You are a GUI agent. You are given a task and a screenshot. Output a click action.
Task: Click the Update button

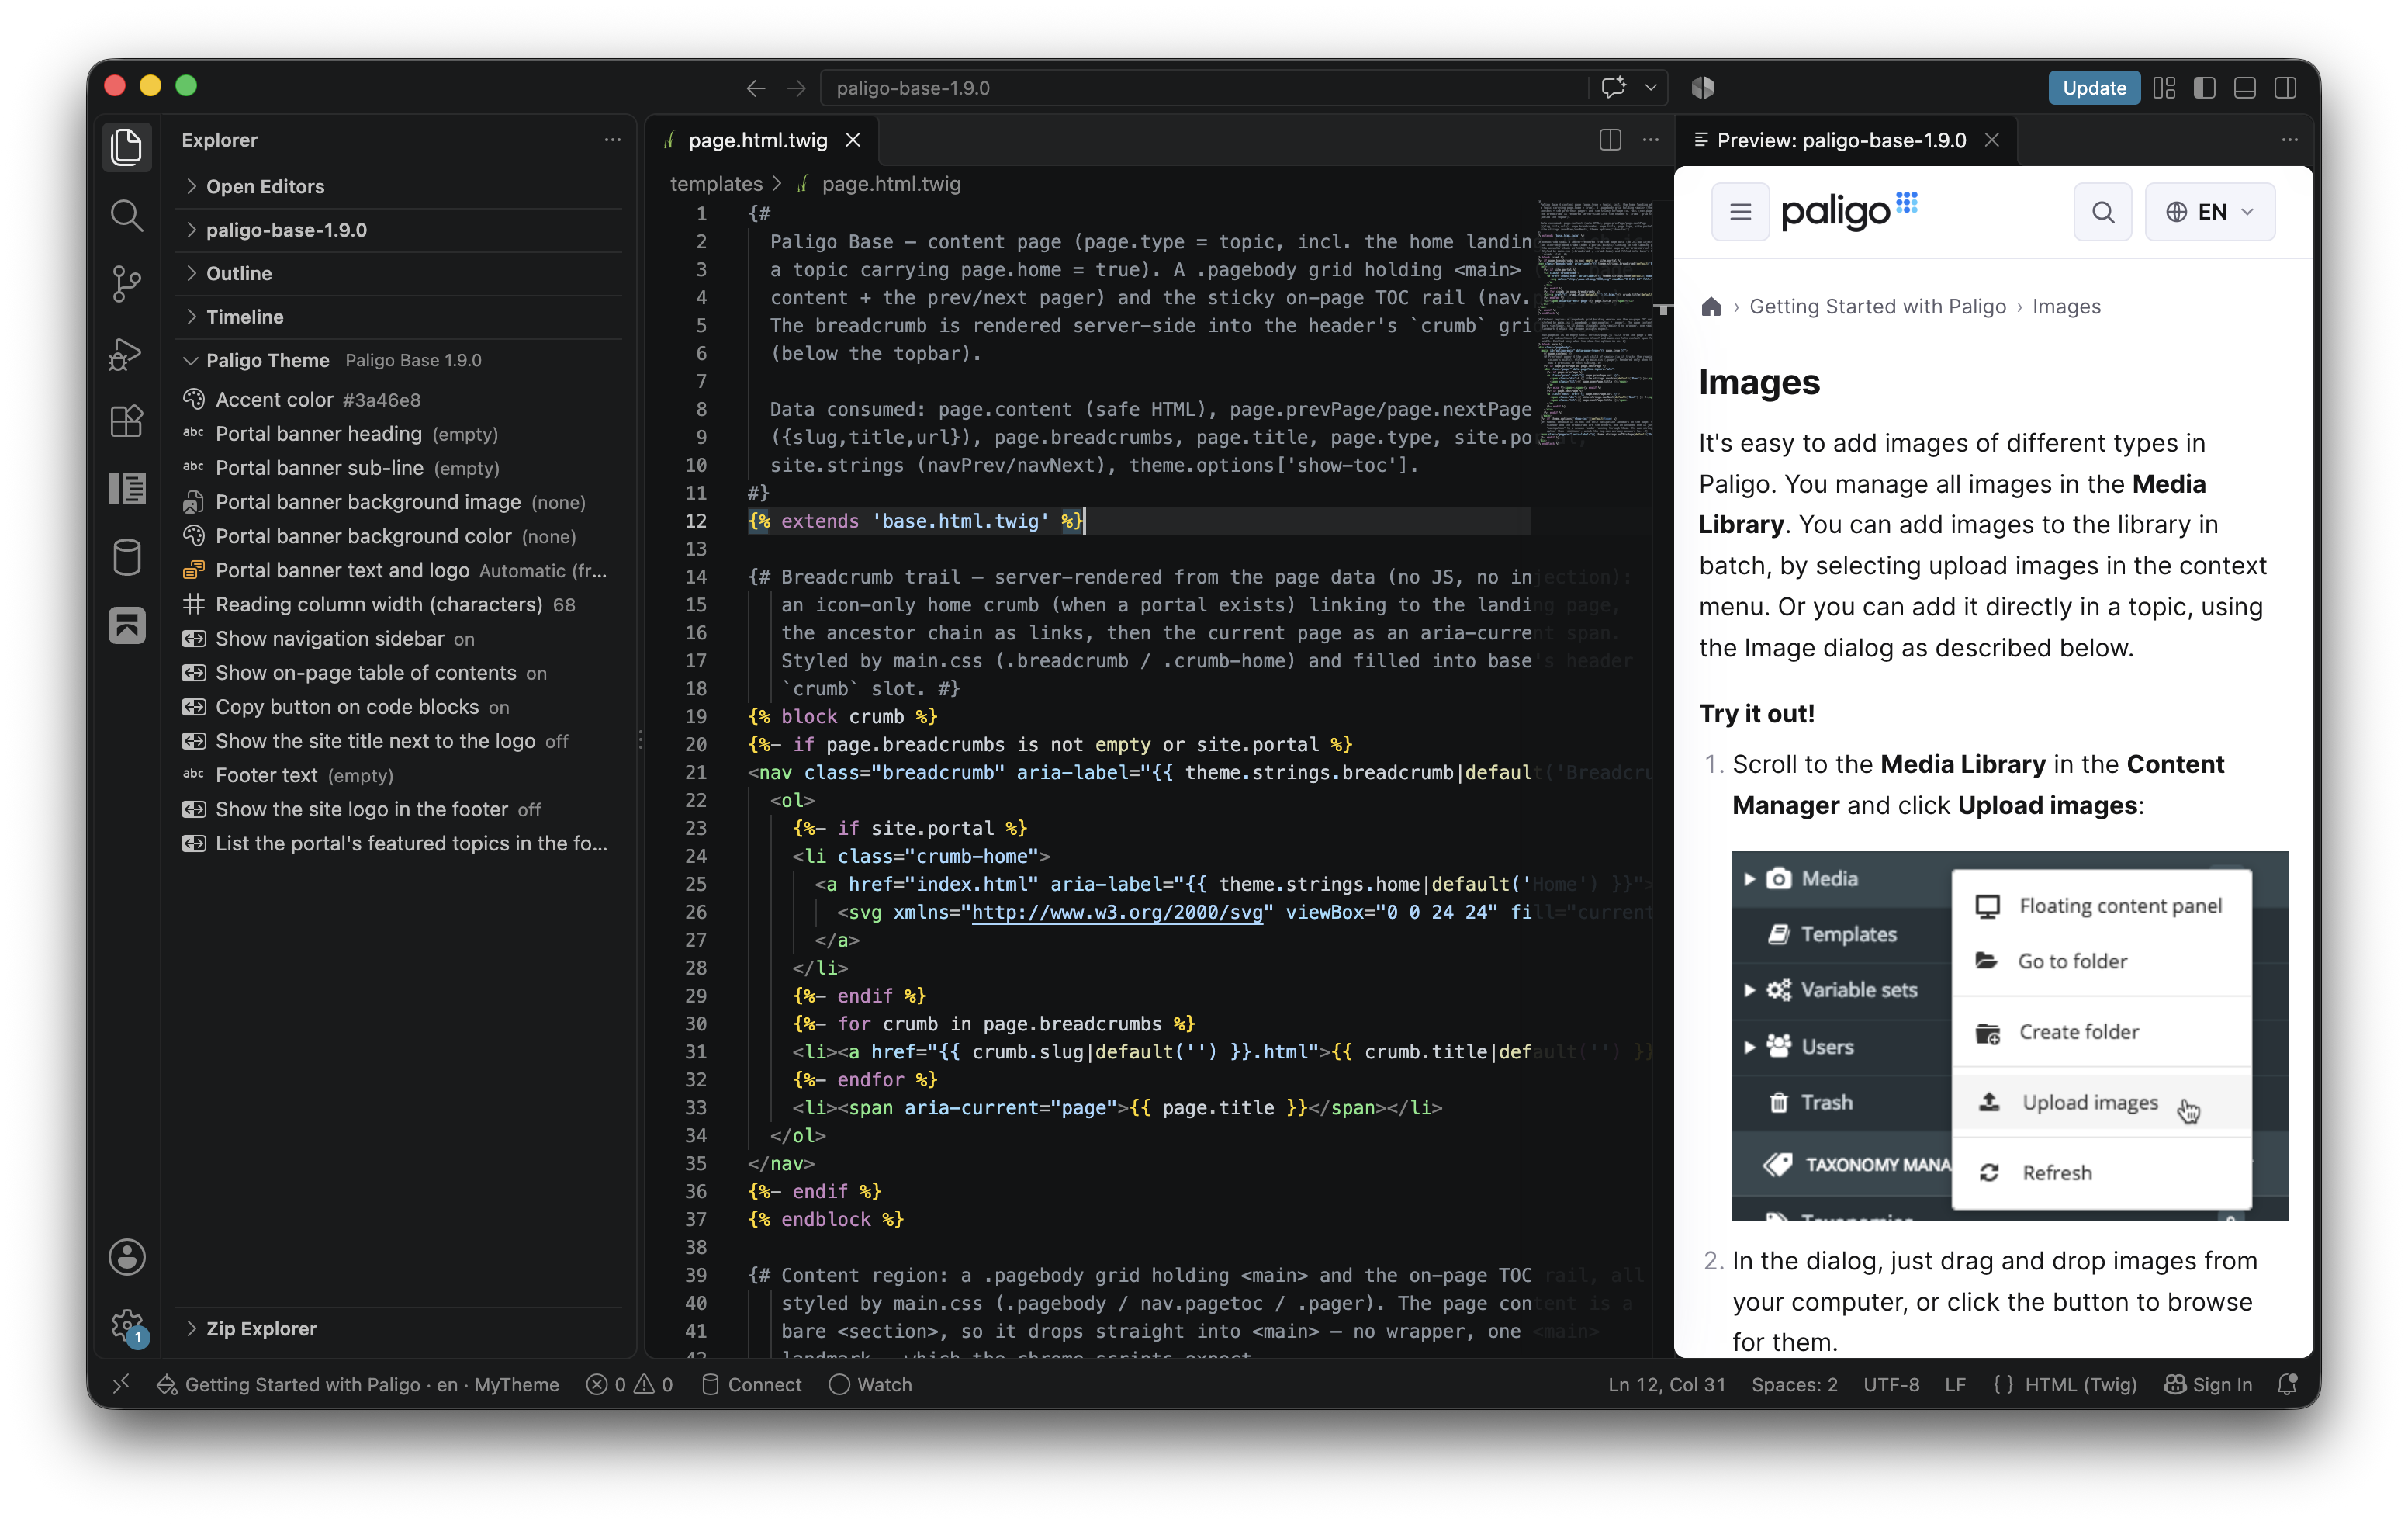2094,88
